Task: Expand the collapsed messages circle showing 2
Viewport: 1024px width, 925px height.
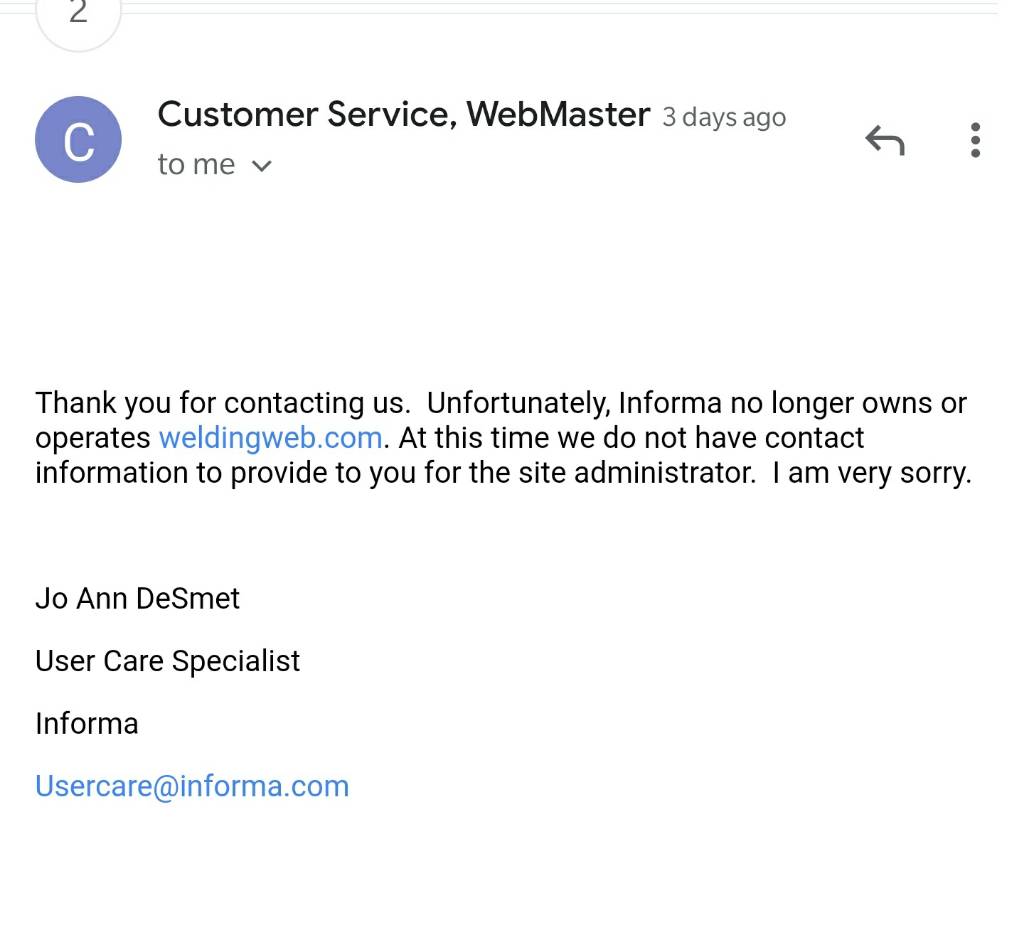Action: pyautogui.click(x=78, y=14)
